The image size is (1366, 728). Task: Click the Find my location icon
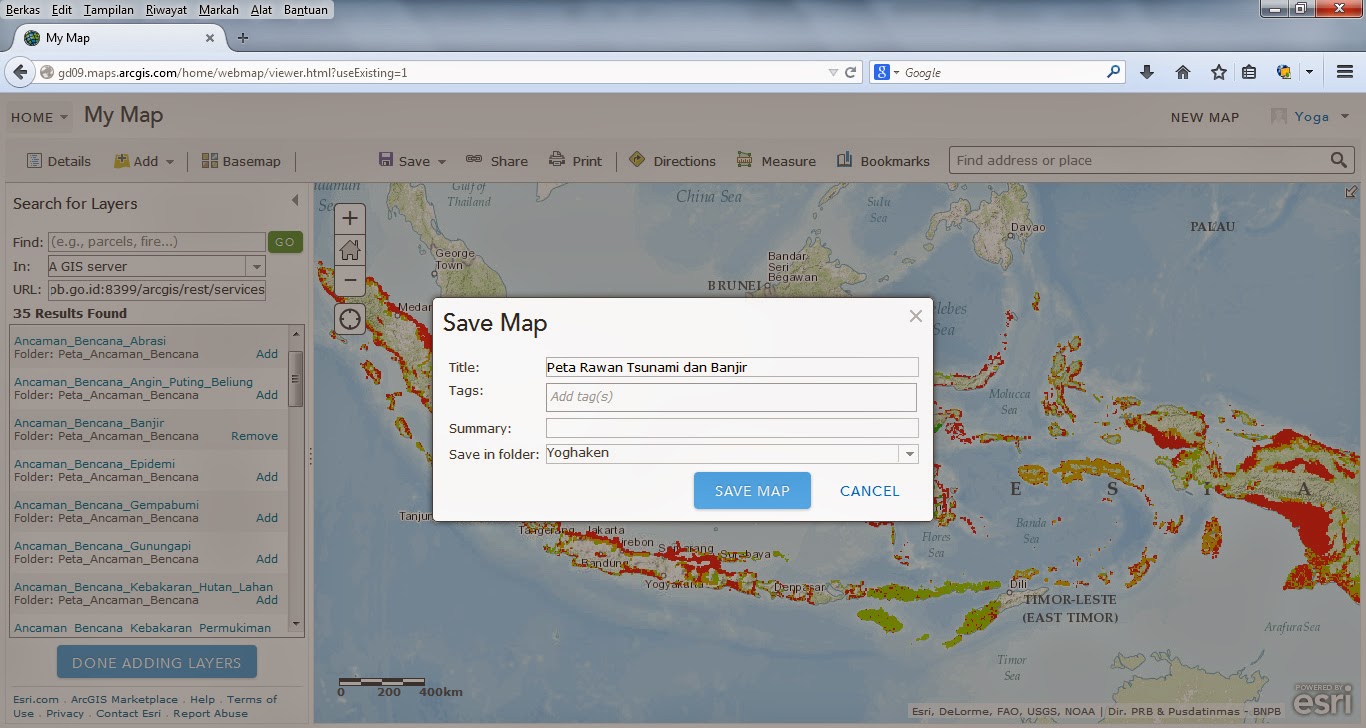pyautogui.click(x=349, y=318)
